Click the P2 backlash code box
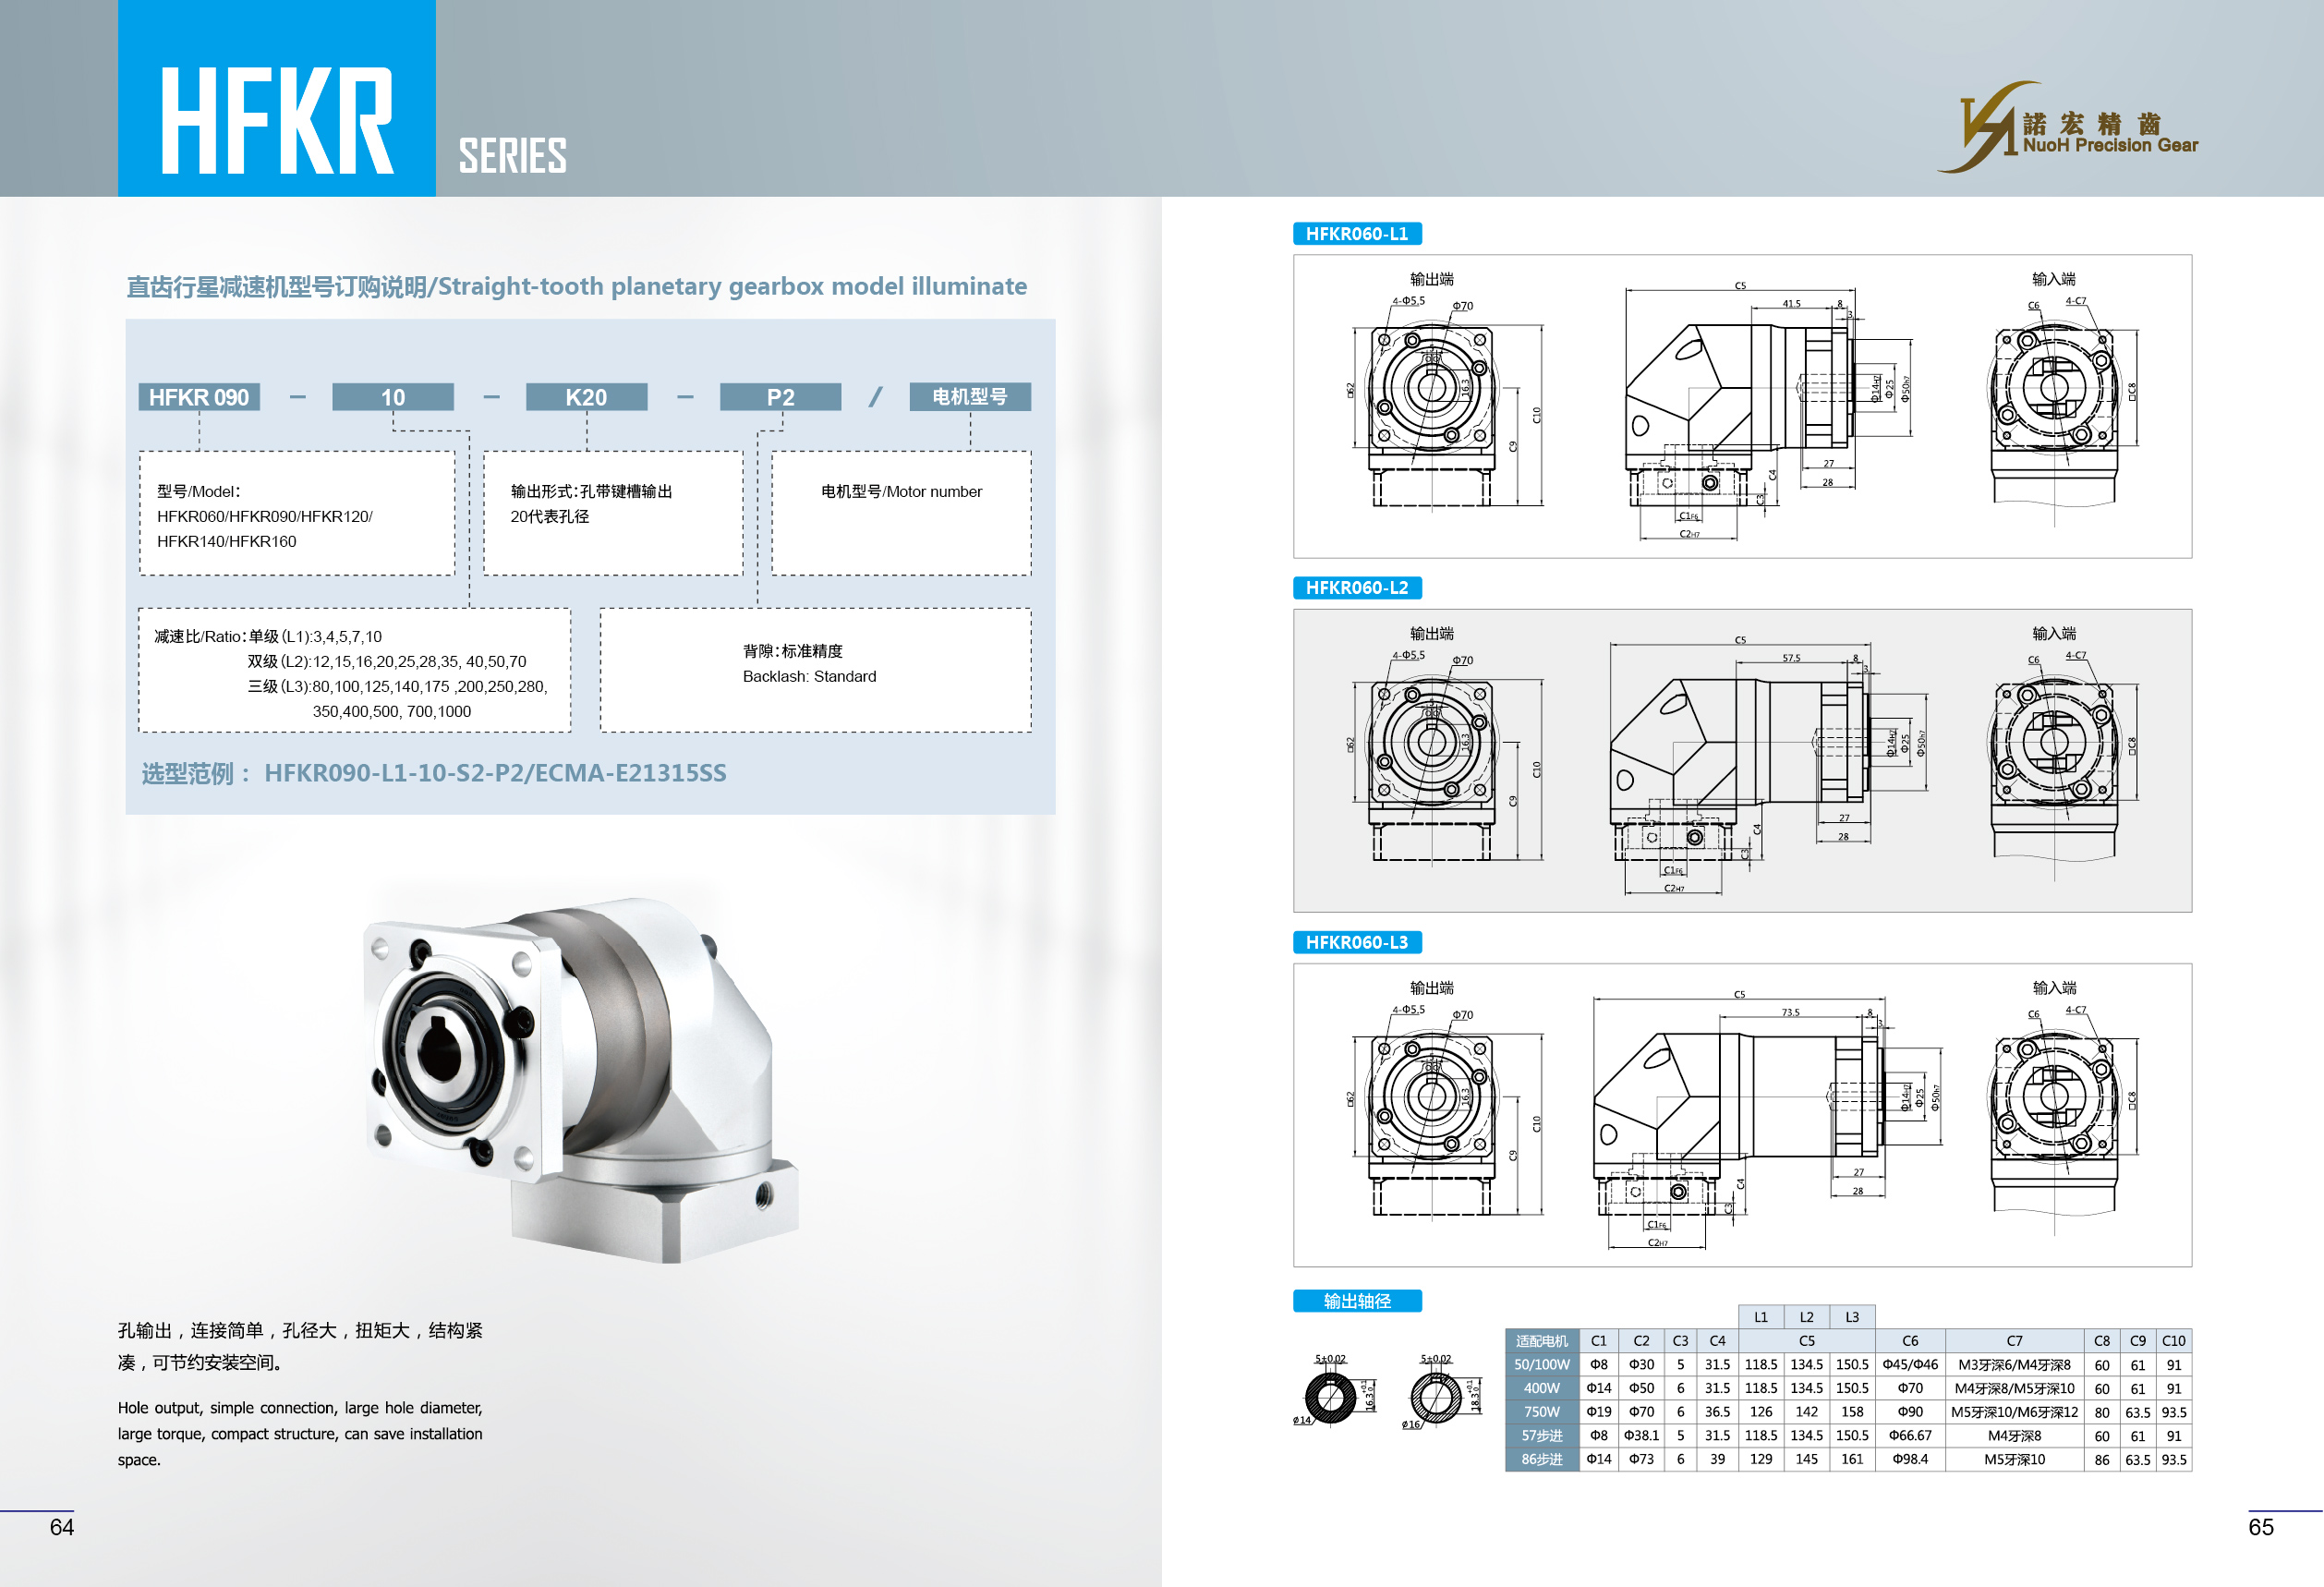The height and width of the screenshot is (1587, 2324). click(x=780, y=397)
